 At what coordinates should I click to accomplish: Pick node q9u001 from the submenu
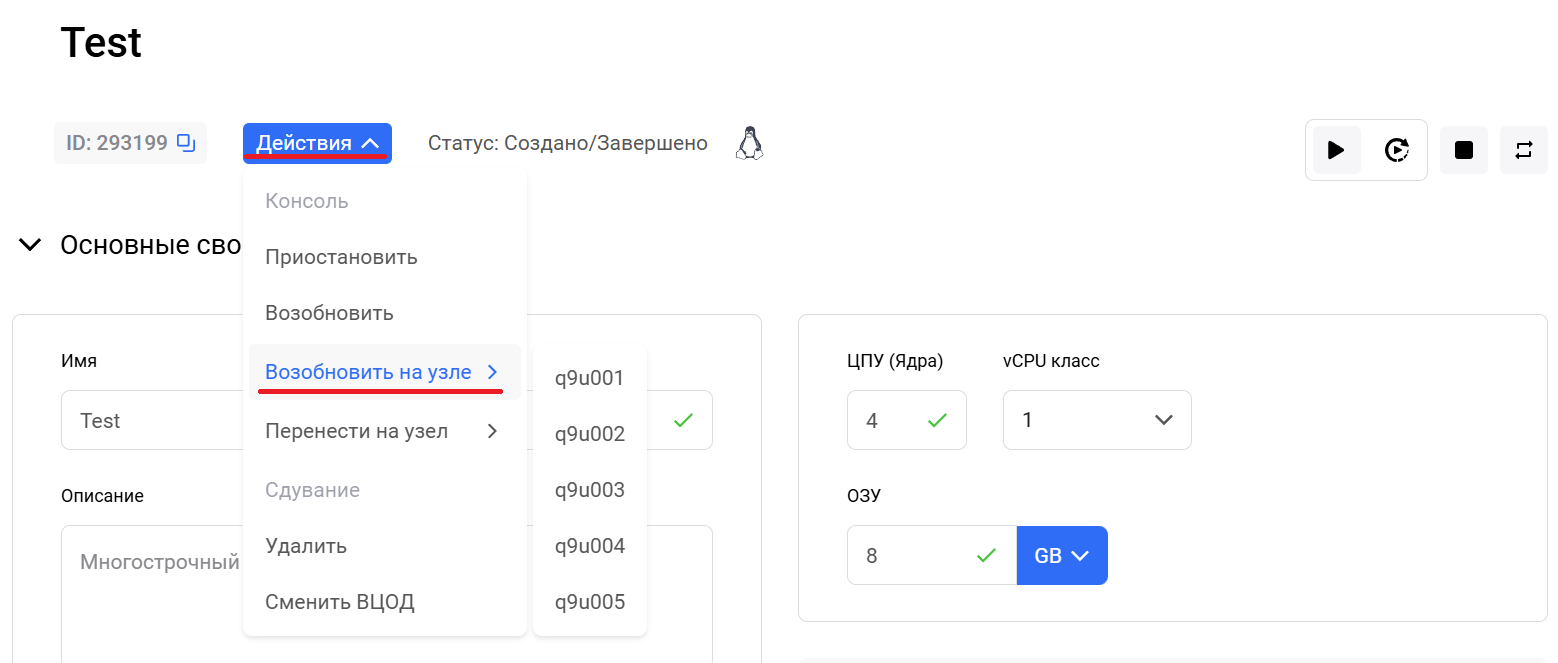(590, 378)
